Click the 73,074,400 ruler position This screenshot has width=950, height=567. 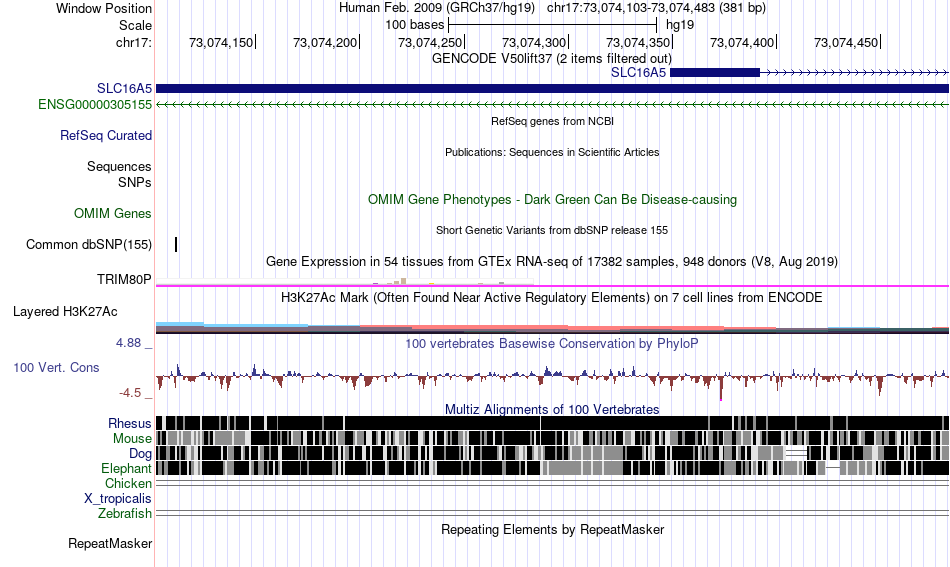[x=742, y=42]
